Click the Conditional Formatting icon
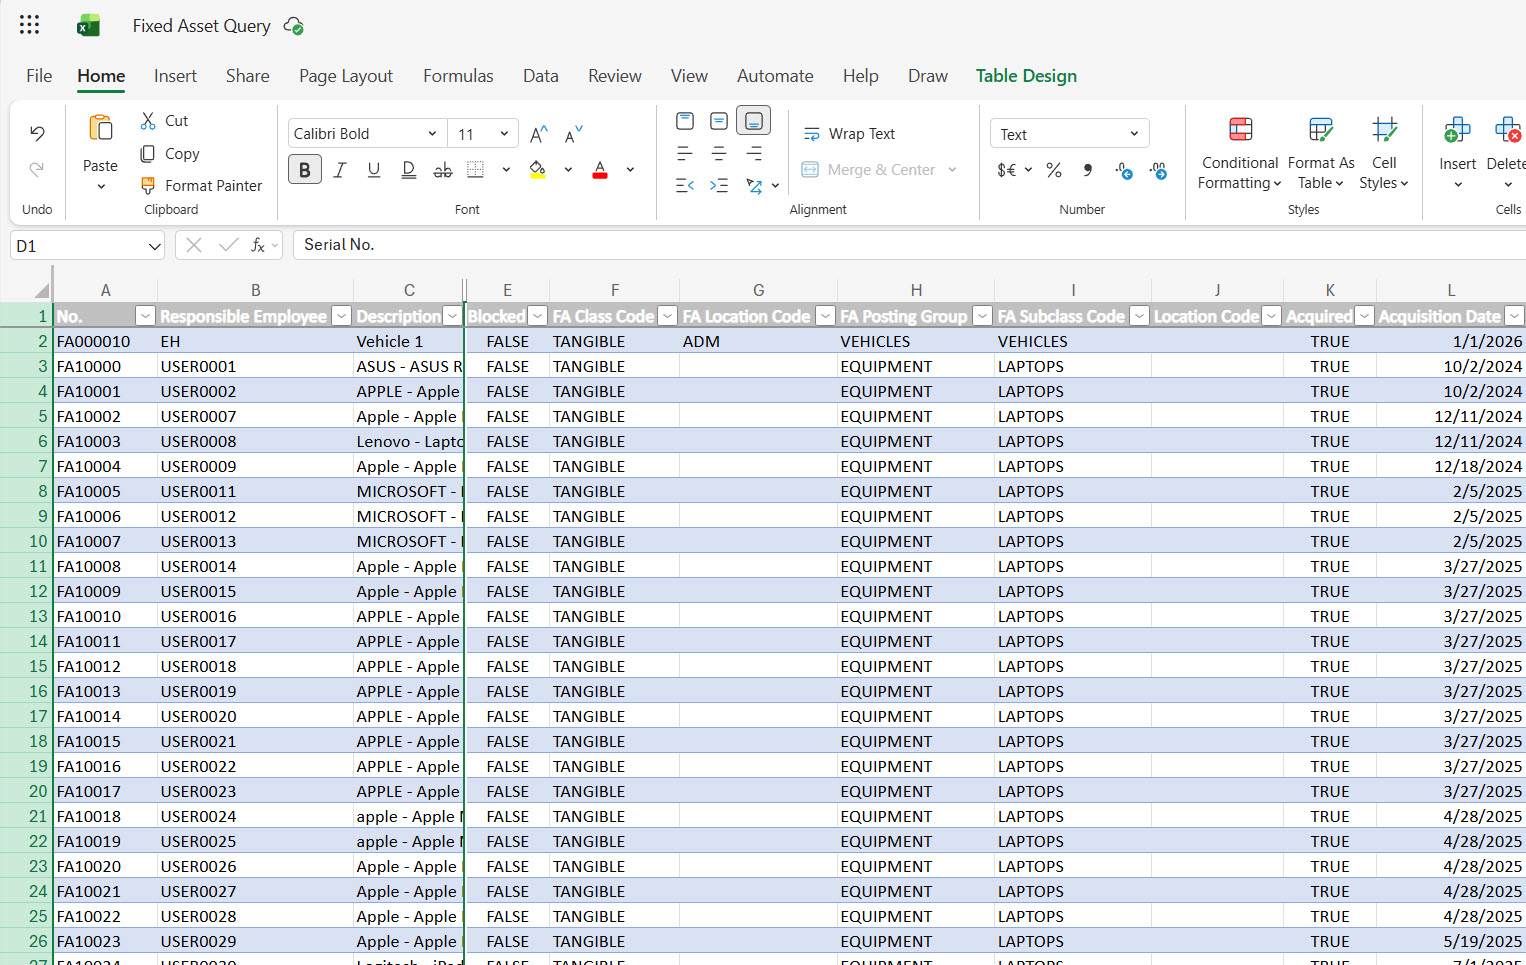This screenshot has height=965, width=1526. 1240,130
